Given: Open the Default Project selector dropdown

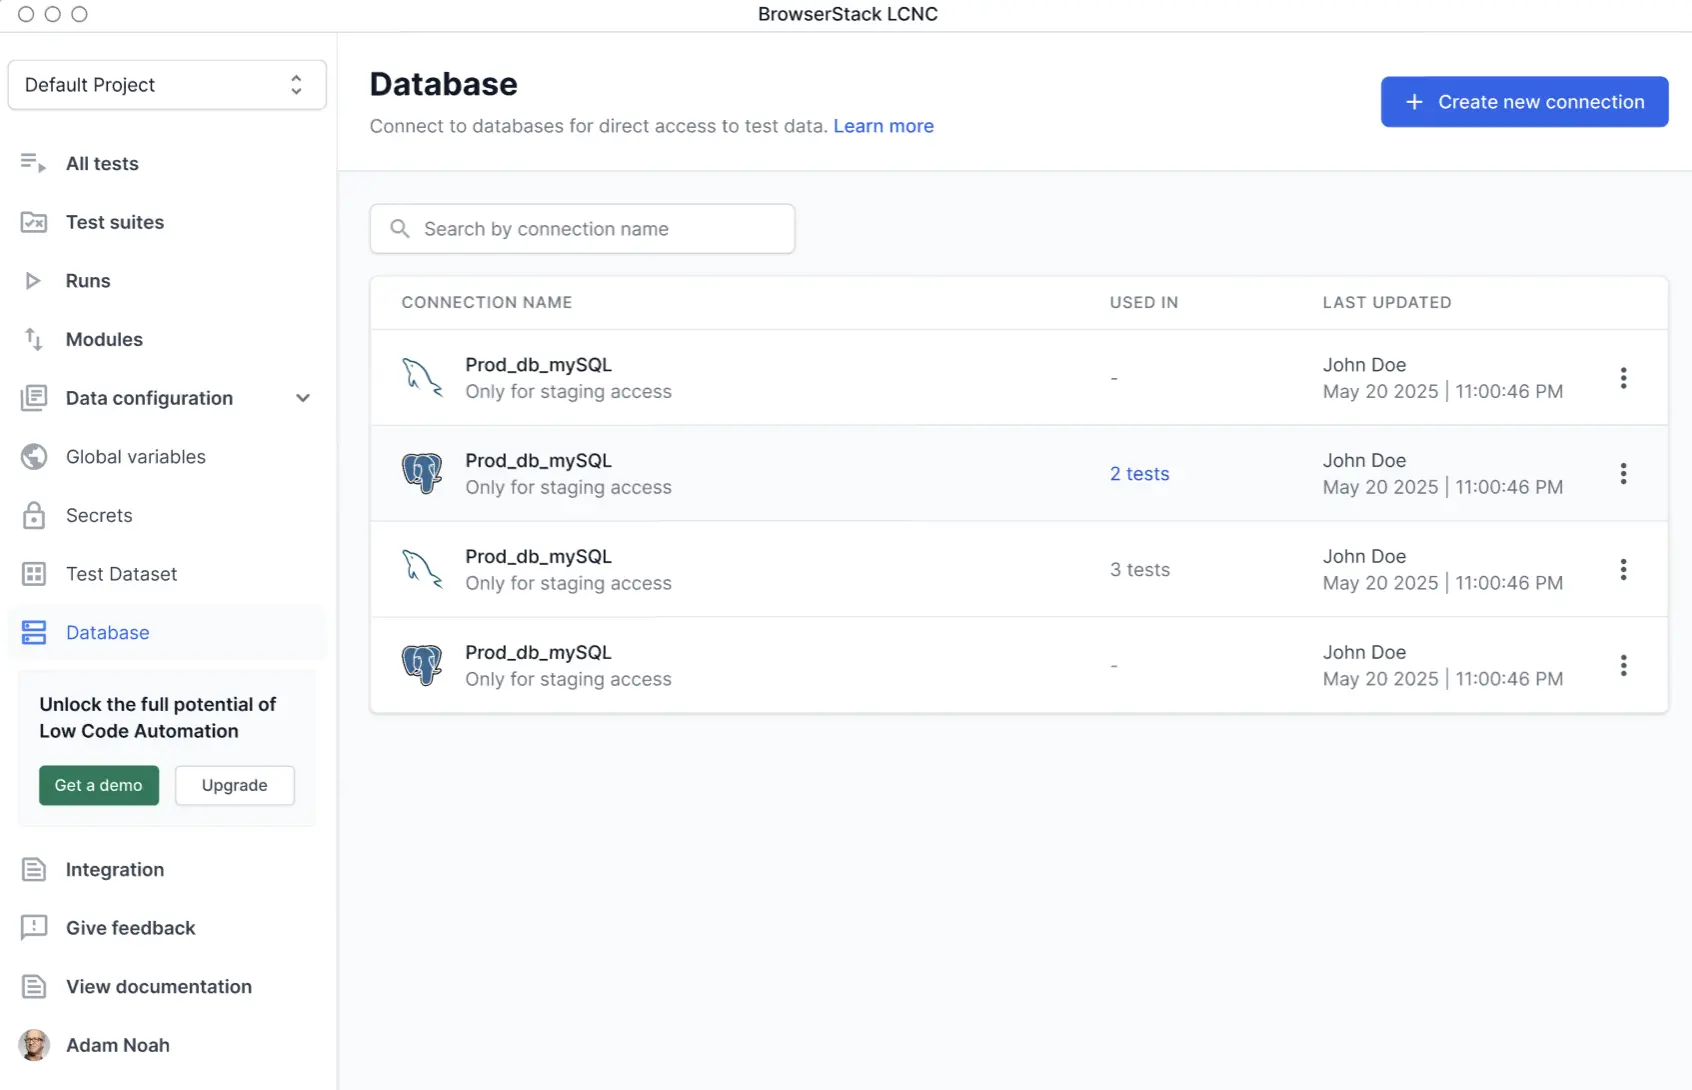Looking at the screenshot, I should tap(167, 85).
